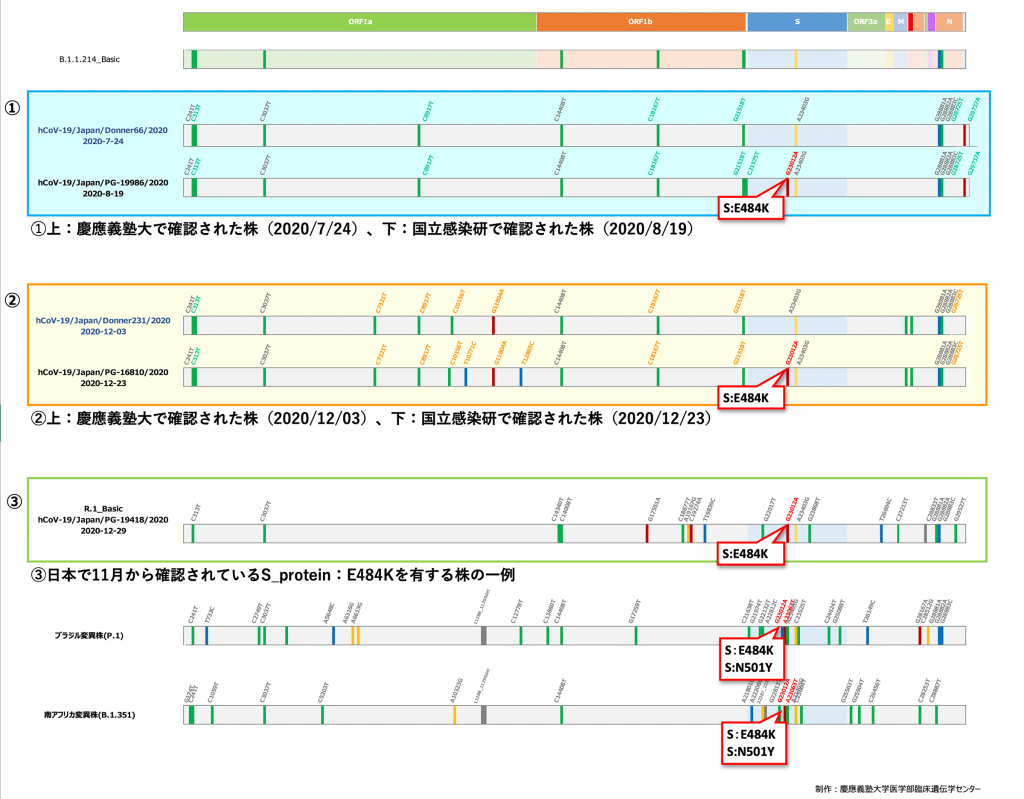Viewport: 1024px width, 799px height.
Task: Select the ORF3a gene segment
Action: 865,21
